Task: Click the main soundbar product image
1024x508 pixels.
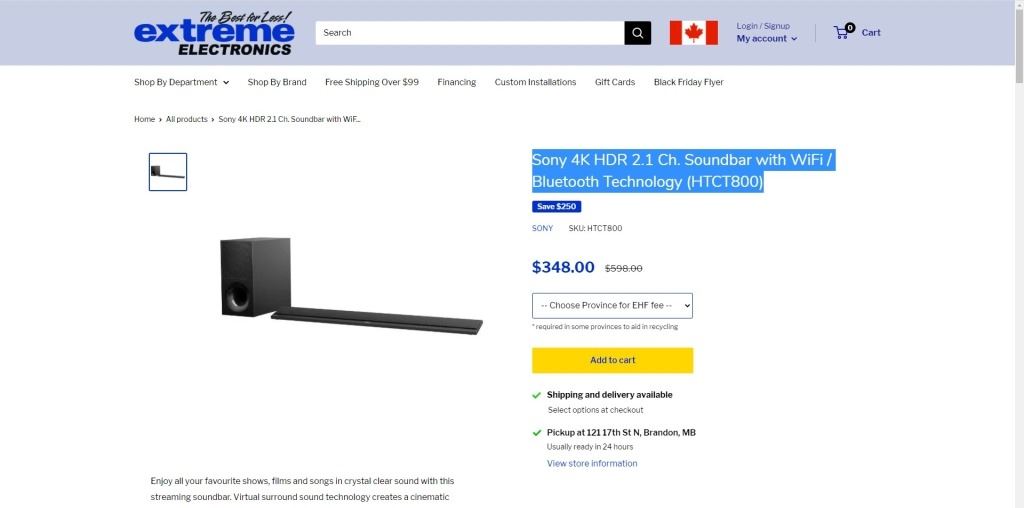Action: [351, 286]
